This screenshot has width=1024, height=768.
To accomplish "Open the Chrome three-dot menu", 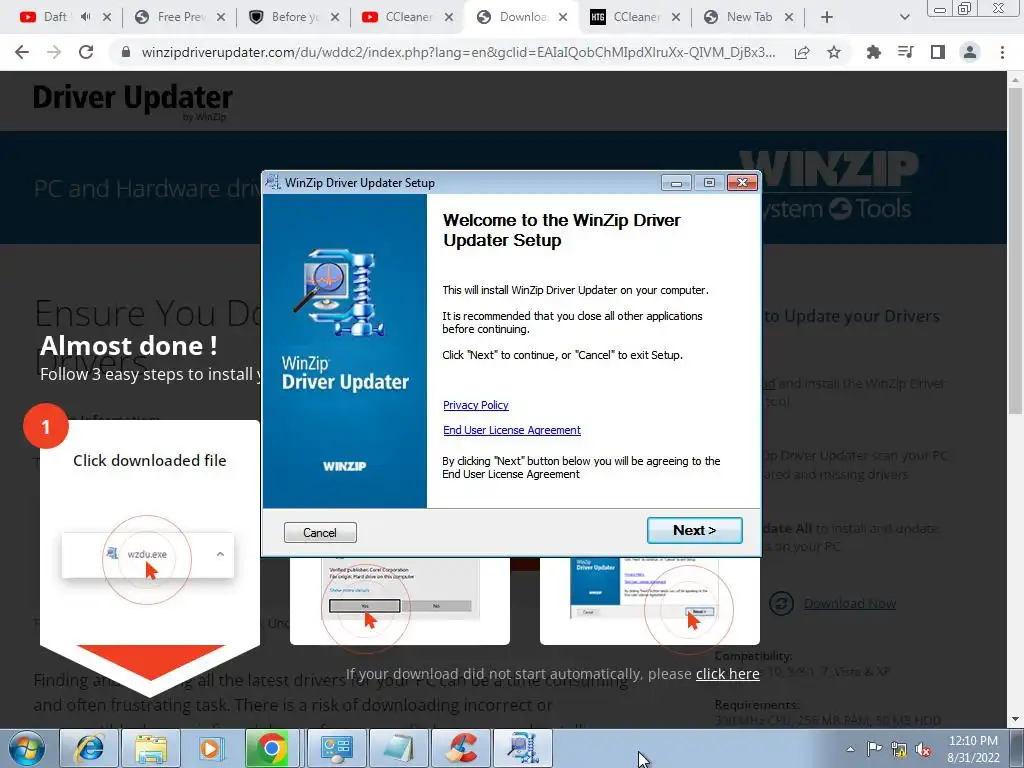I will 1002,52.
